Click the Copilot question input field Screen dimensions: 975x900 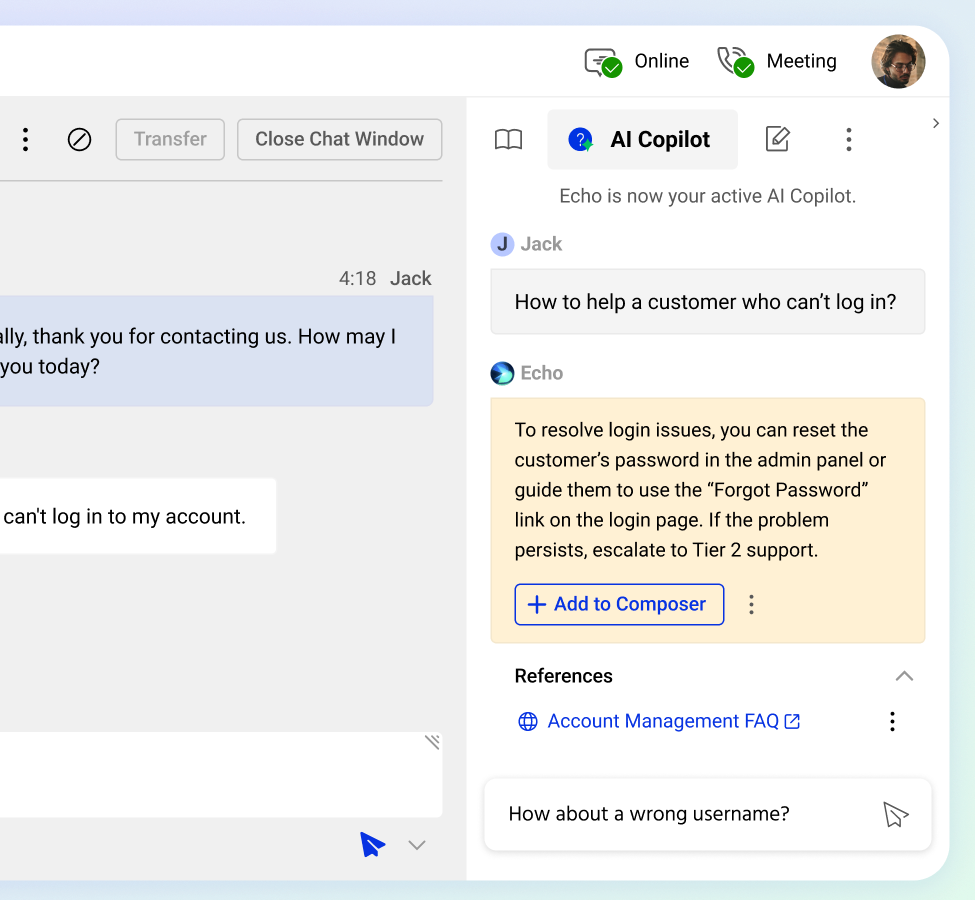[x=680, y=815]
